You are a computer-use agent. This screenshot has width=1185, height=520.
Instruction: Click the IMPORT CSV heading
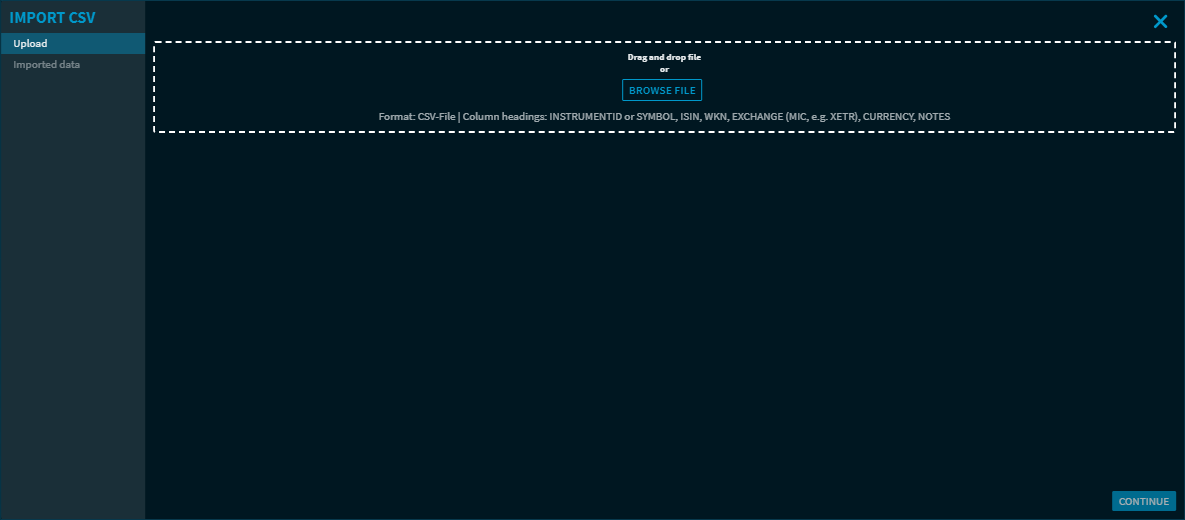53,18
